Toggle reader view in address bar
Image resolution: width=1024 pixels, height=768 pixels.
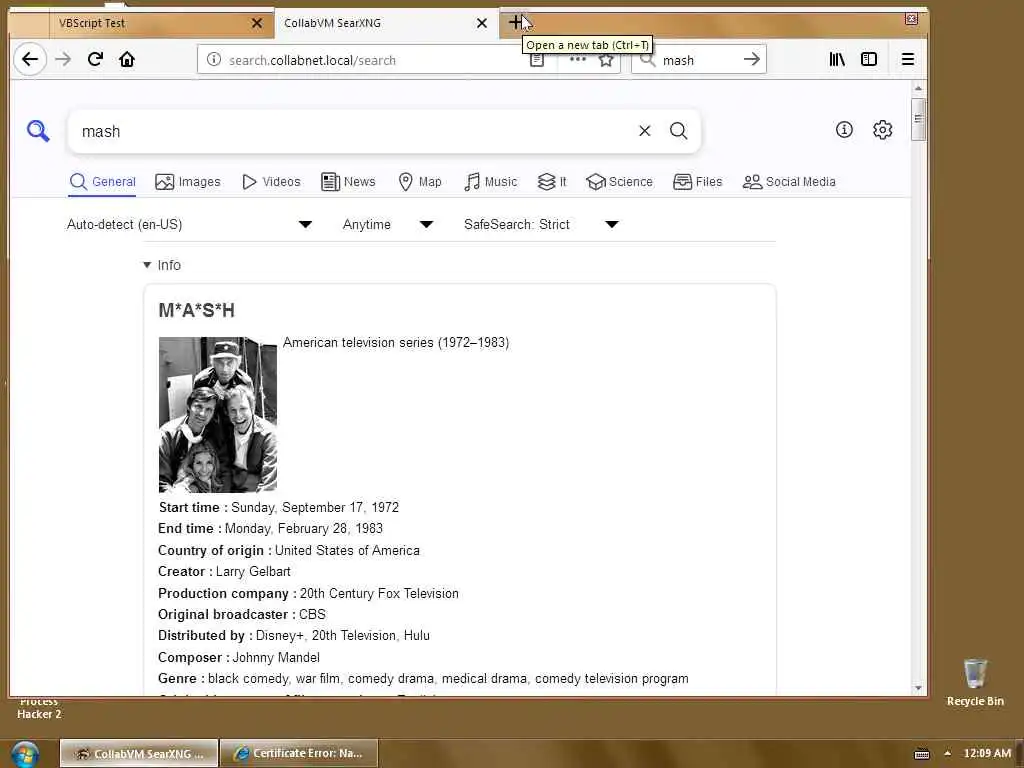click(537, 61)
